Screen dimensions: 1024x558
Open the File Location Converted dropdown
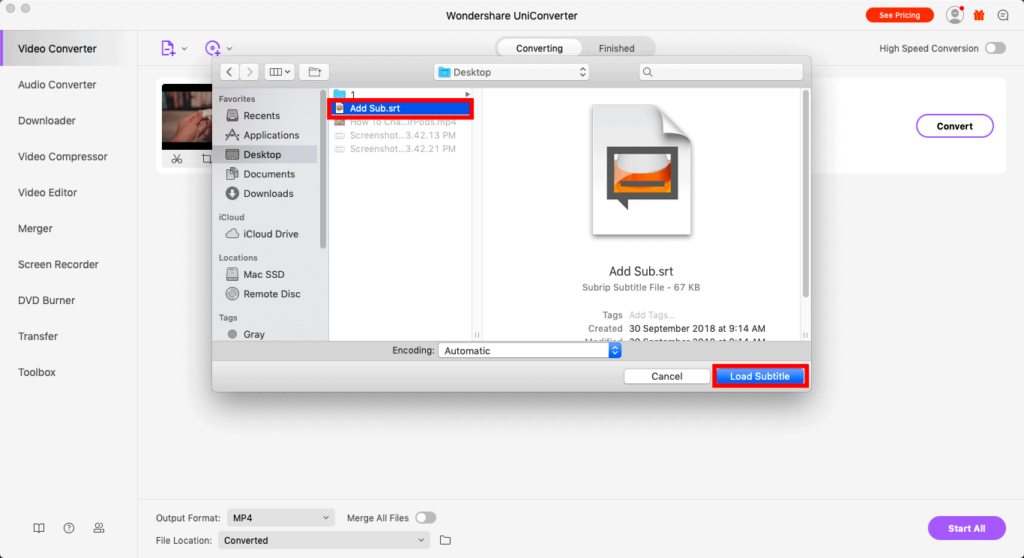[324, 540]
